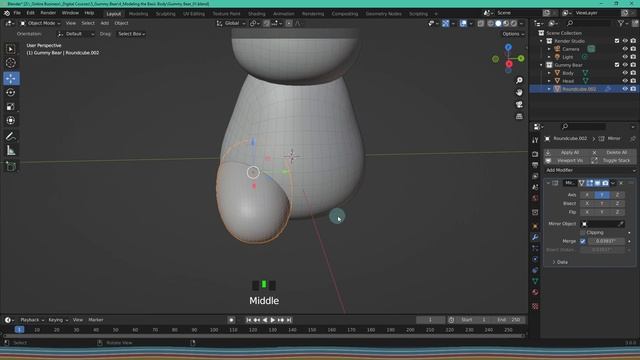Toggle camera view with the camera icon
The image size is (640, 360).
519,104
